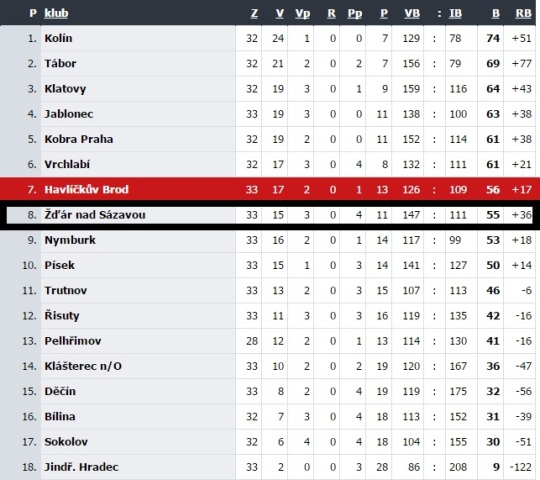Image resolution: width=540 pixels, height=480 pixels.
Task: Select the Jindř. Hradec last-place row
Action: pyautogui.click(x=268, y=467)
